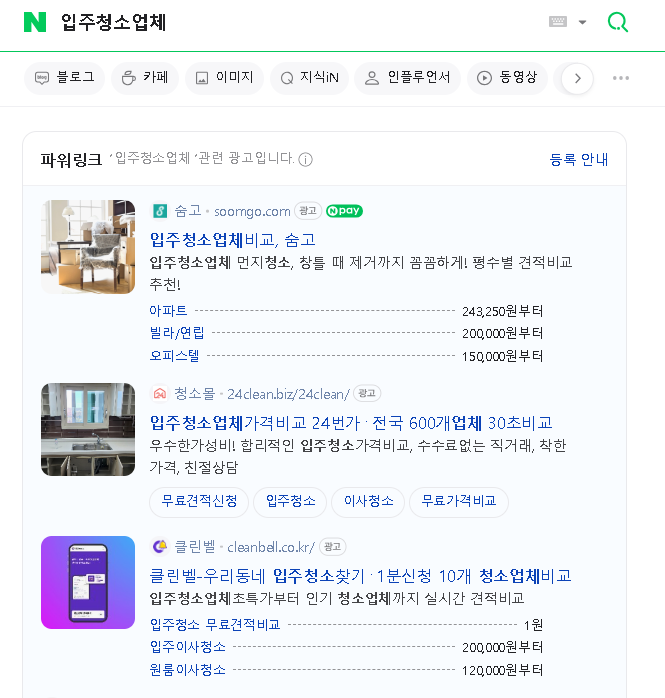665x698 pixels.
Task: Open the 24clean.biz/24clean/ URL link
Action: tap(288, 394)
